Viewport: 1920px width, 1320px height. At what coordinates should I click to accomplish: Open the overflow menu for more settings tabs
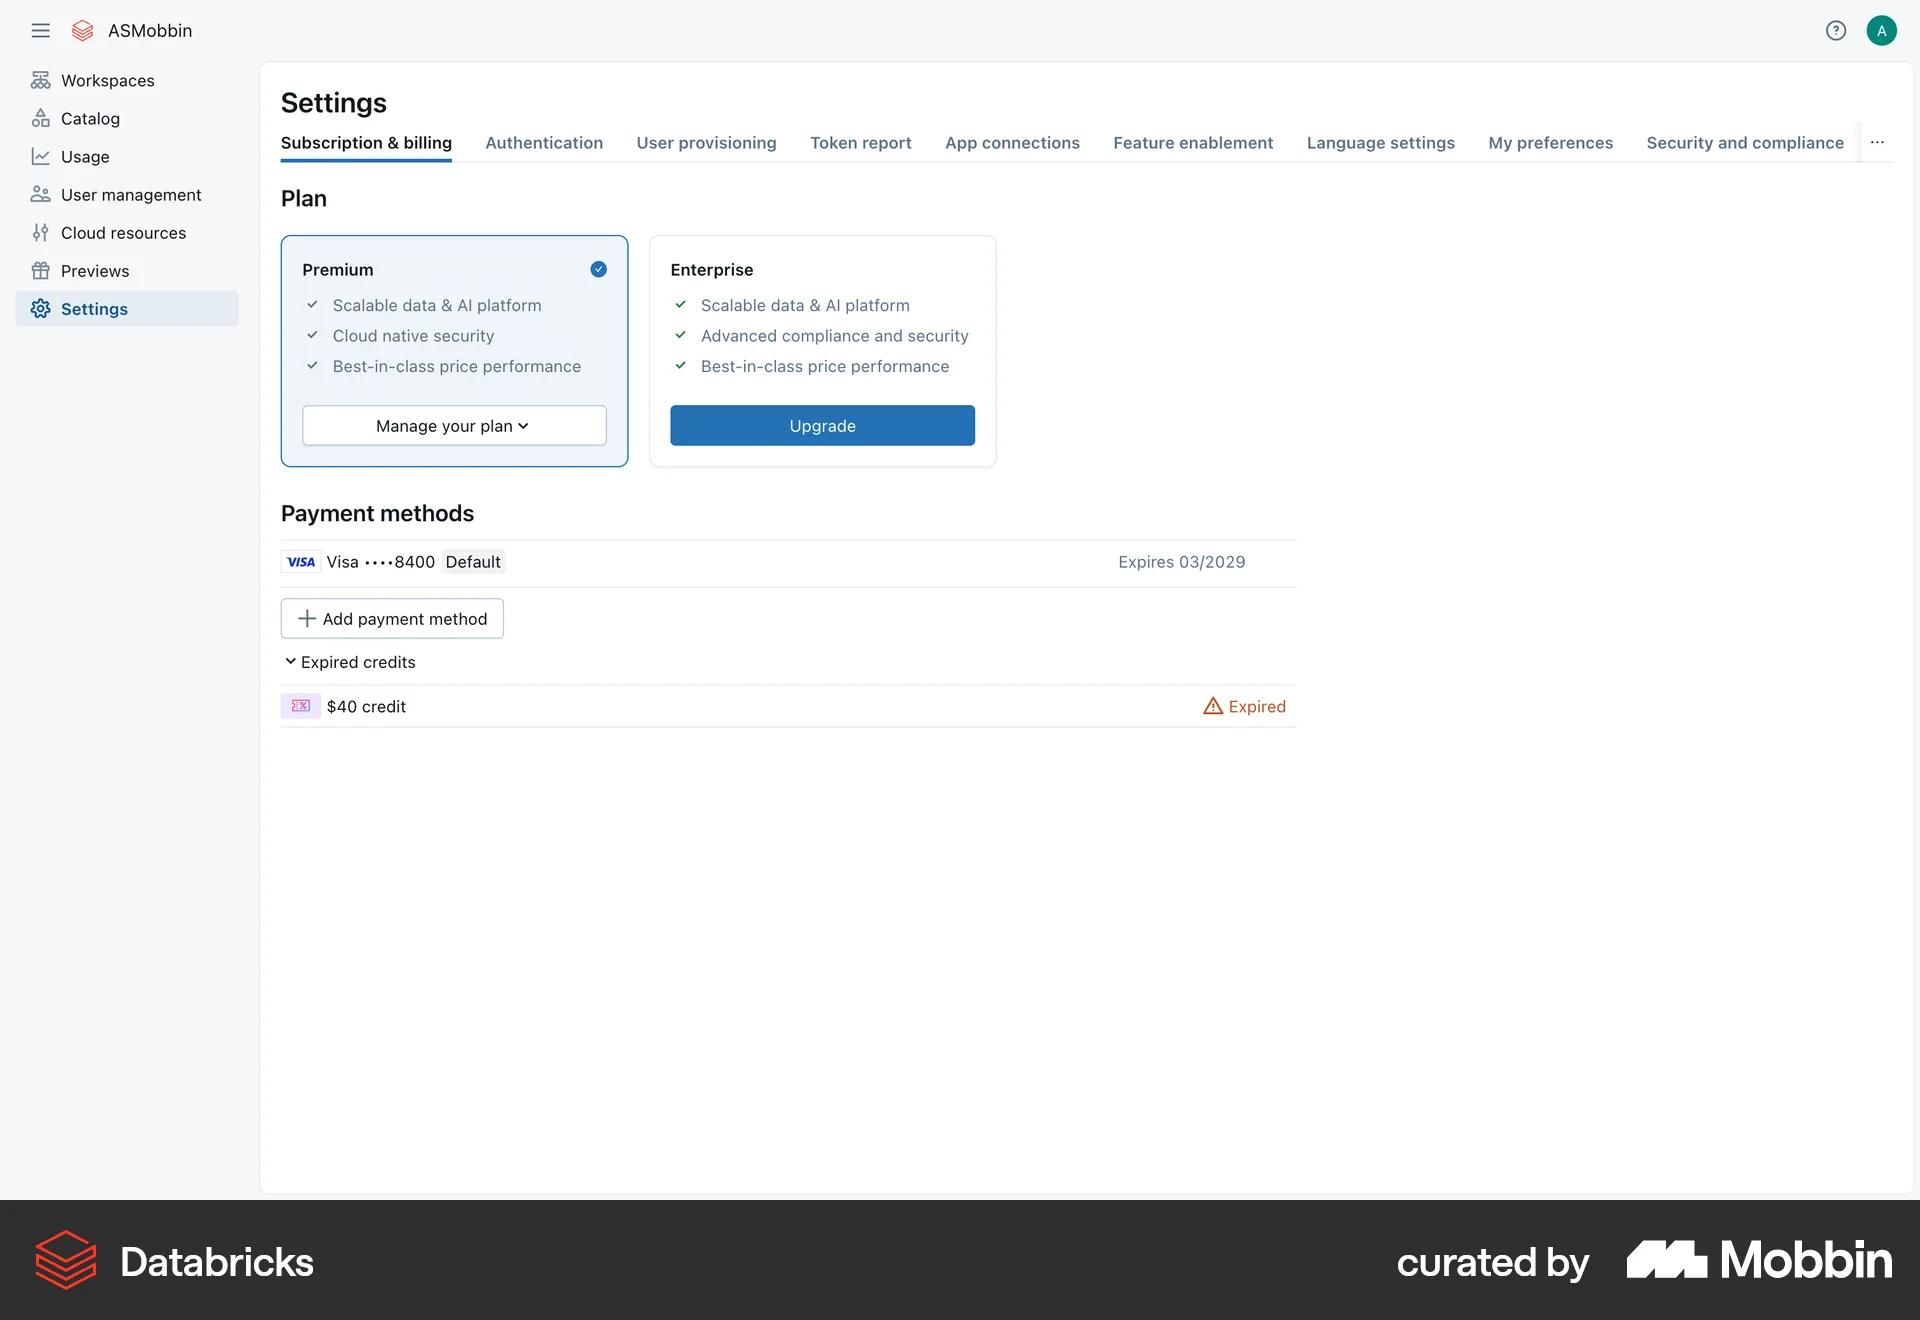click(1877, 142)
